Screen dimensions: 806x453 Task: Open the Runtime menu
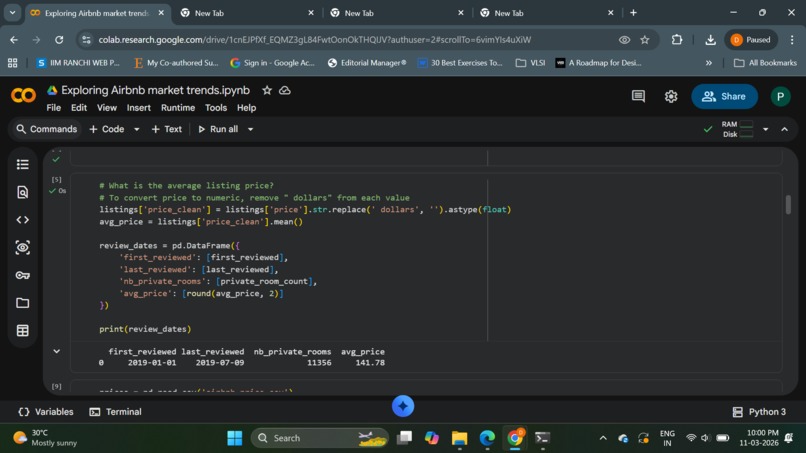[178, 108]
